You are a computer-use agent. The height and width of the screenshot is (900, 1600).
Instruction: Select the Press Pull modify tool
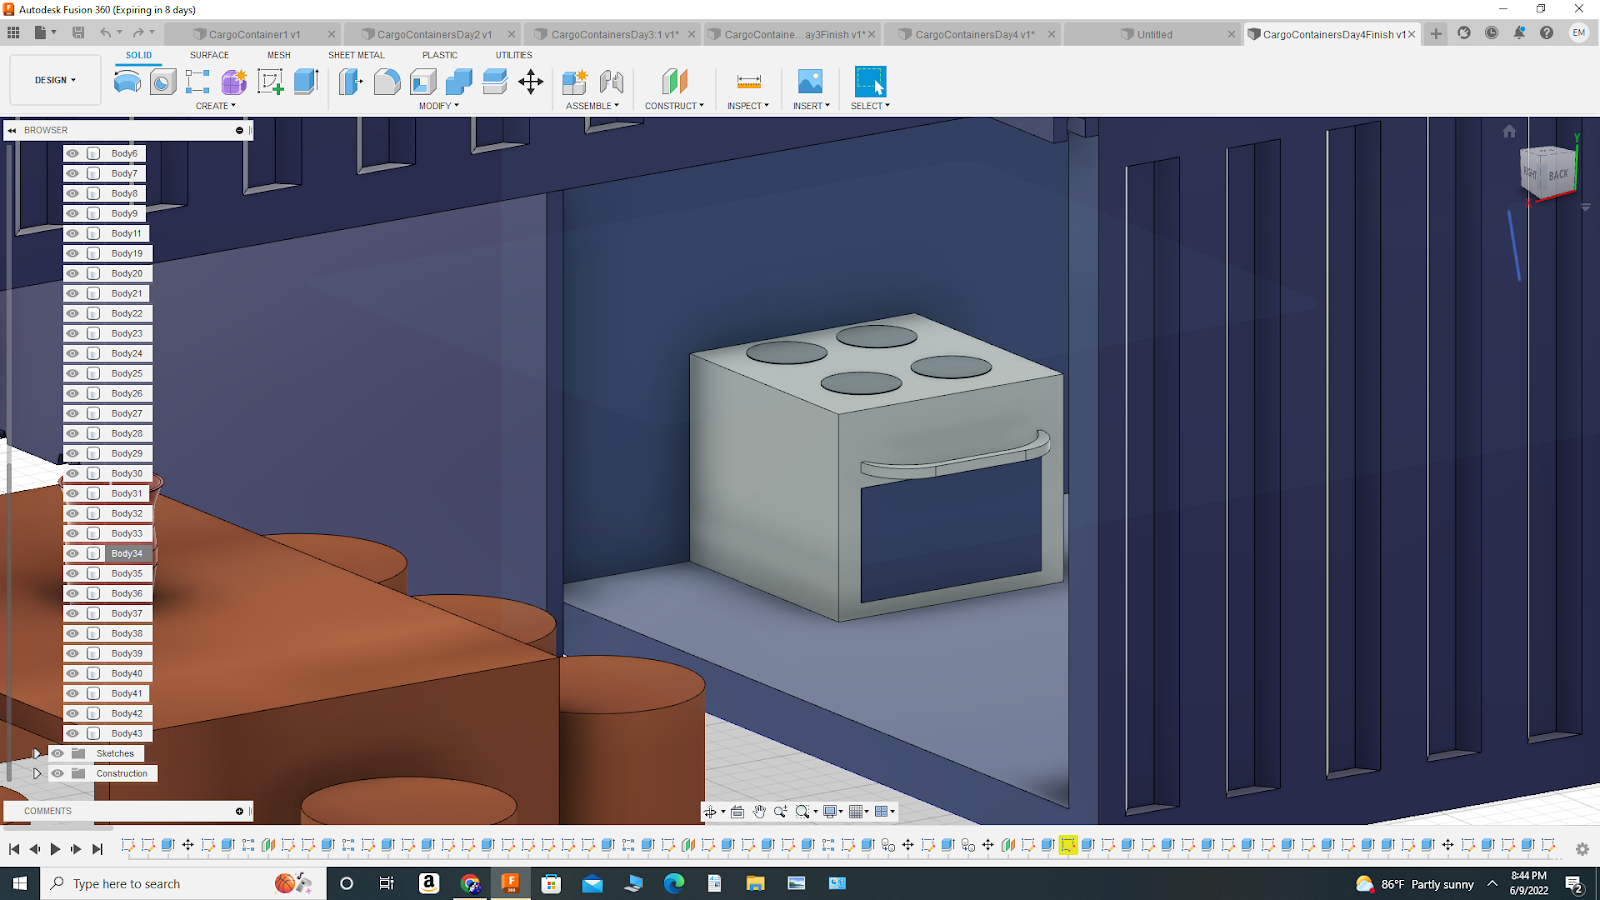350,84
